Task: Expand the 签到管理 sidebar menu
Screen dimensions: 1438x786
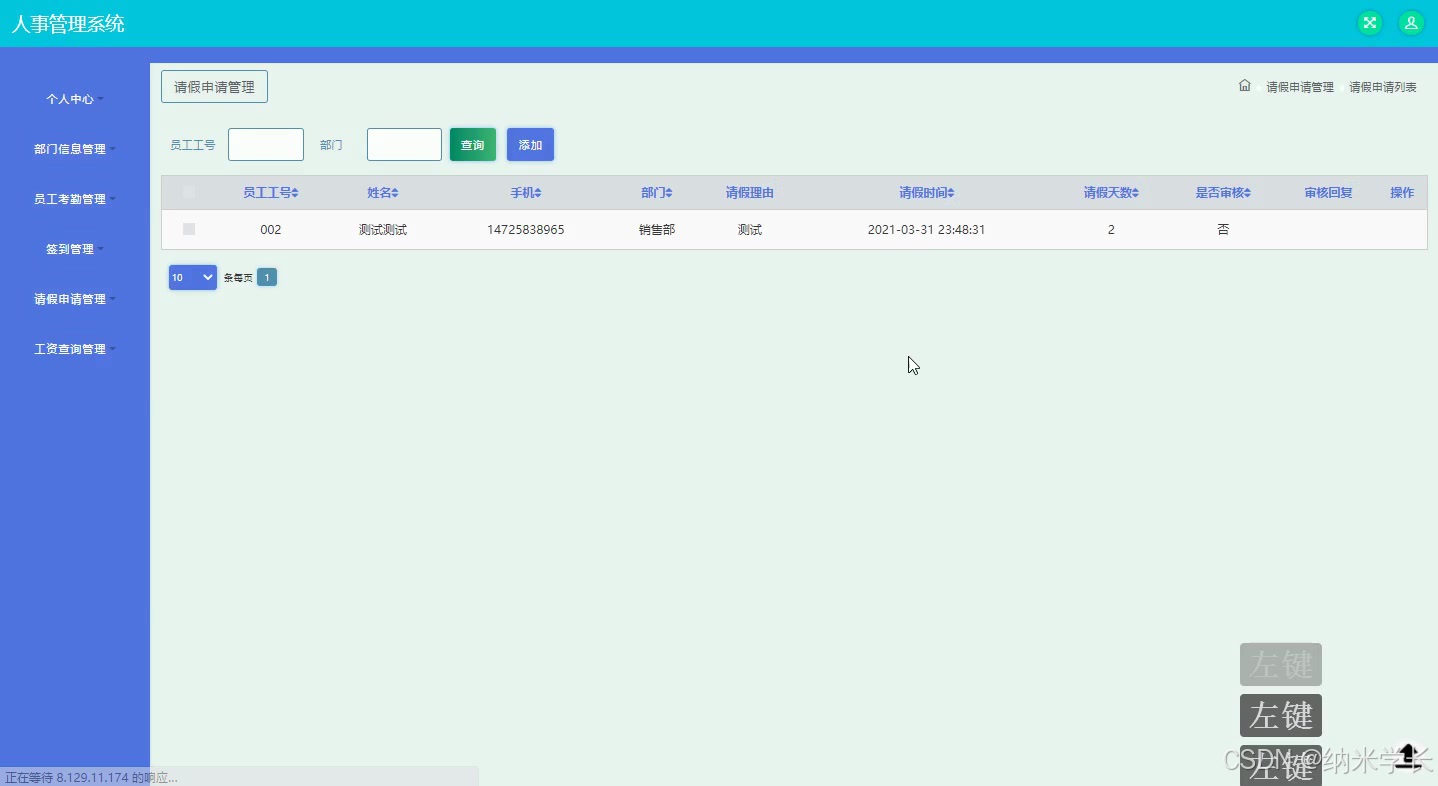Action: point(75,249)
